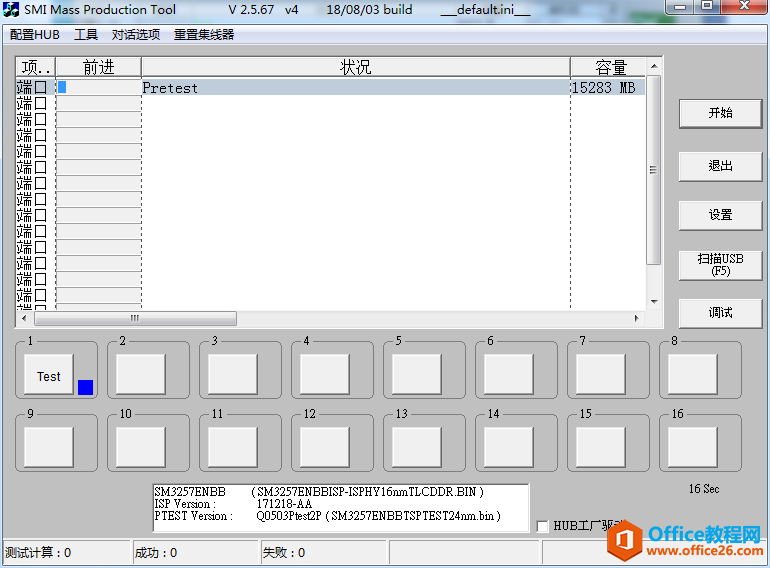
Task: Open the 重置集线器 menu
Action: (x=204, y=35)
